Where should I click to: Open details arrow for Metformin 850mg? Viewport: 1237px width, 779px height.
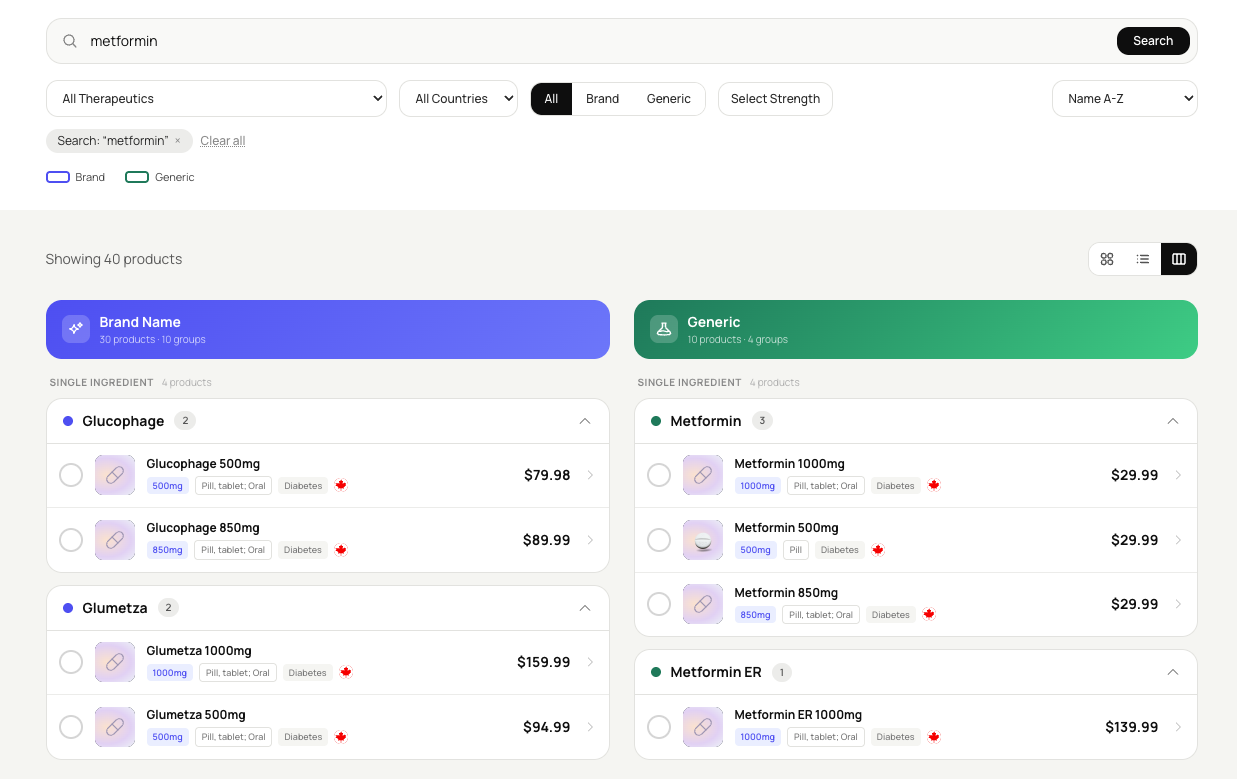(1178, 604)
